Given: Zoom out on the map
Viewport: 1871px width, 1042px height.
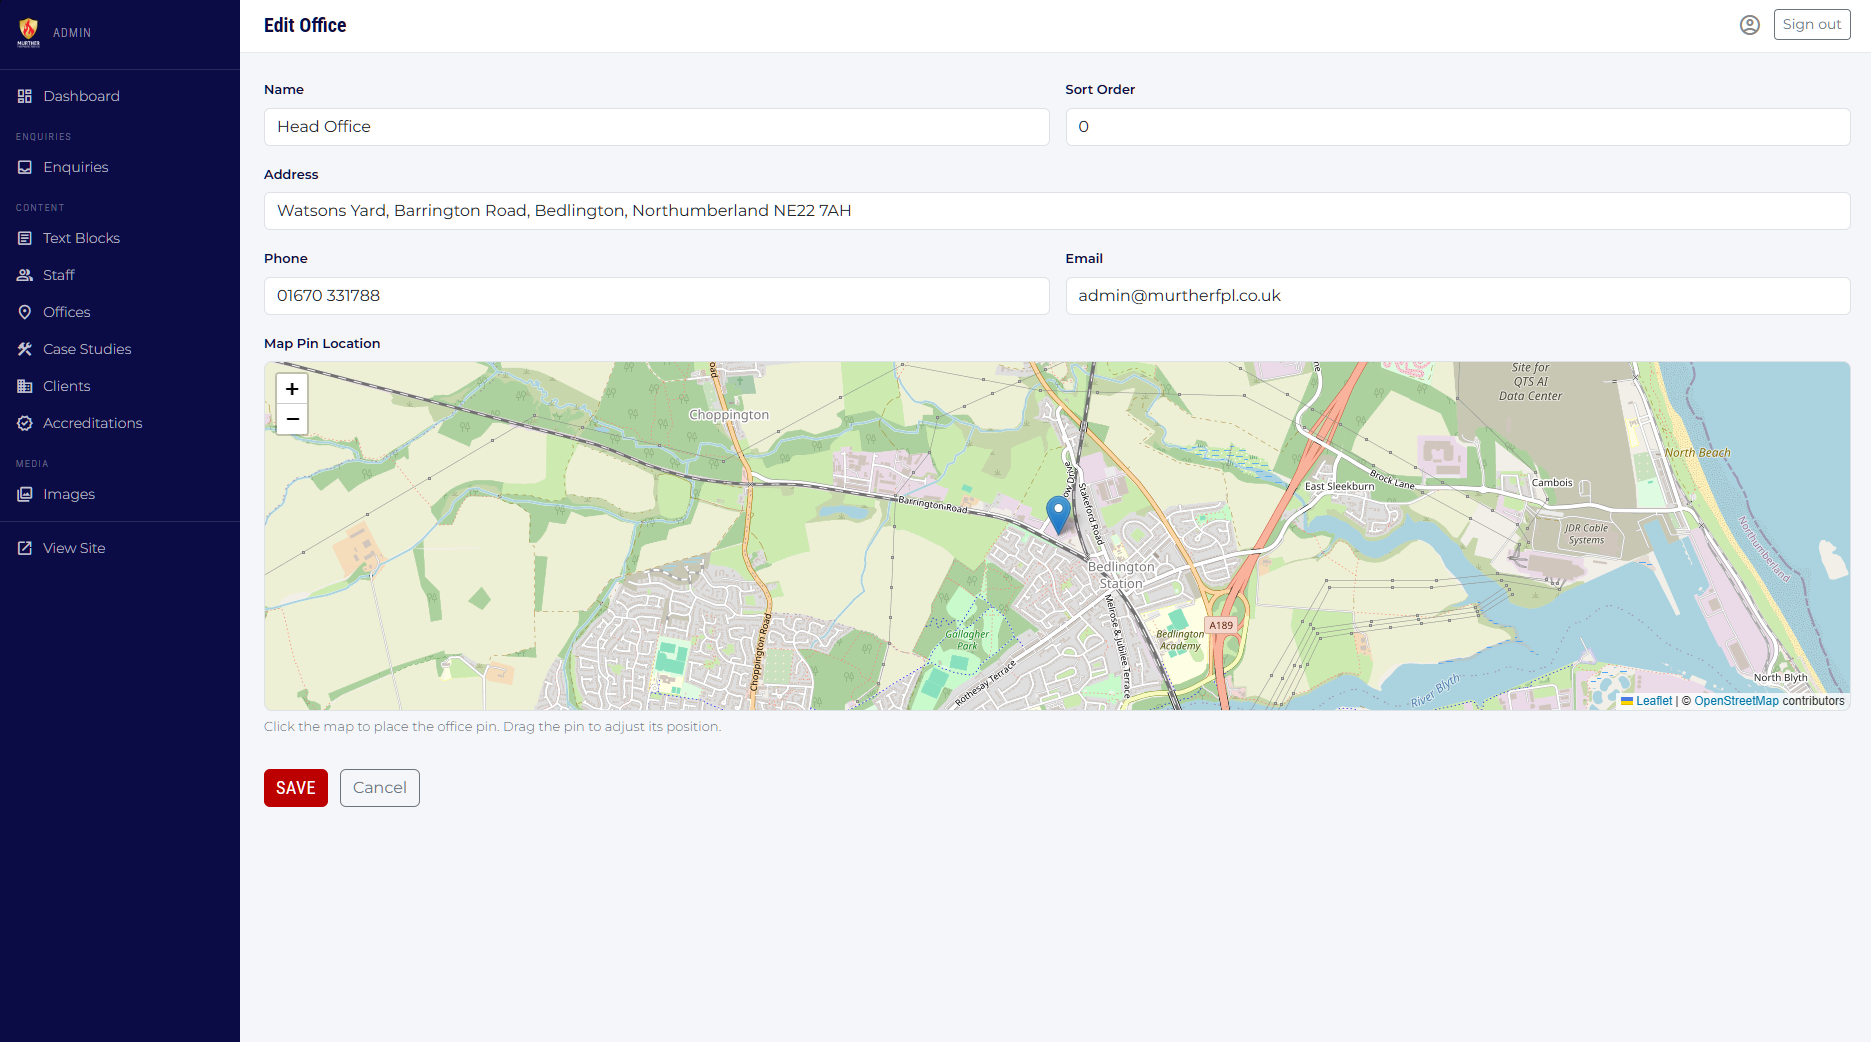Looking at the screenshot, I should point(292,419).
